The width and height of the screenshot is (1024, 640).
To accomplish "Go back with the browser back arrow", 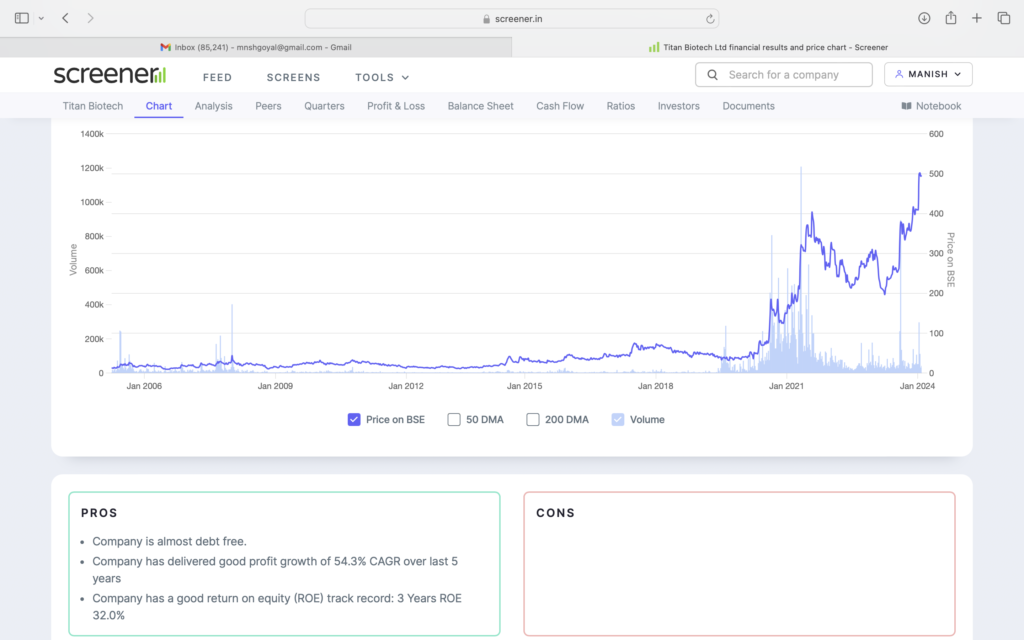I will click(x=65, y=18).
